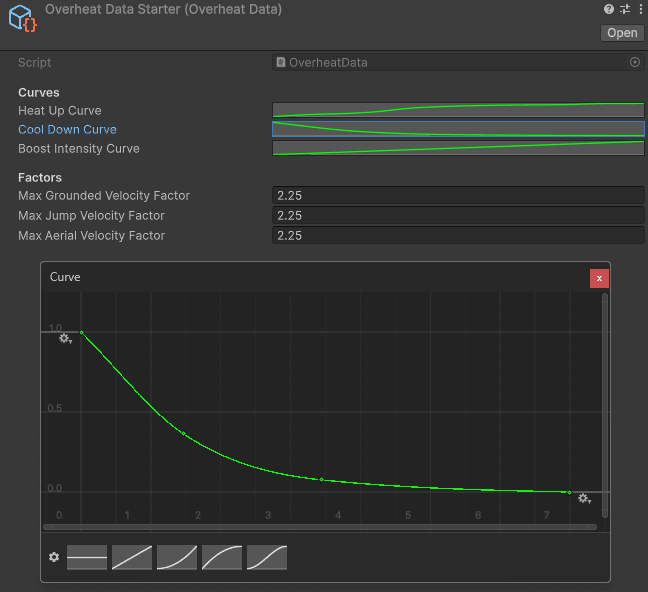Click the Overheat Data Starter title

(x=163, y=9)
